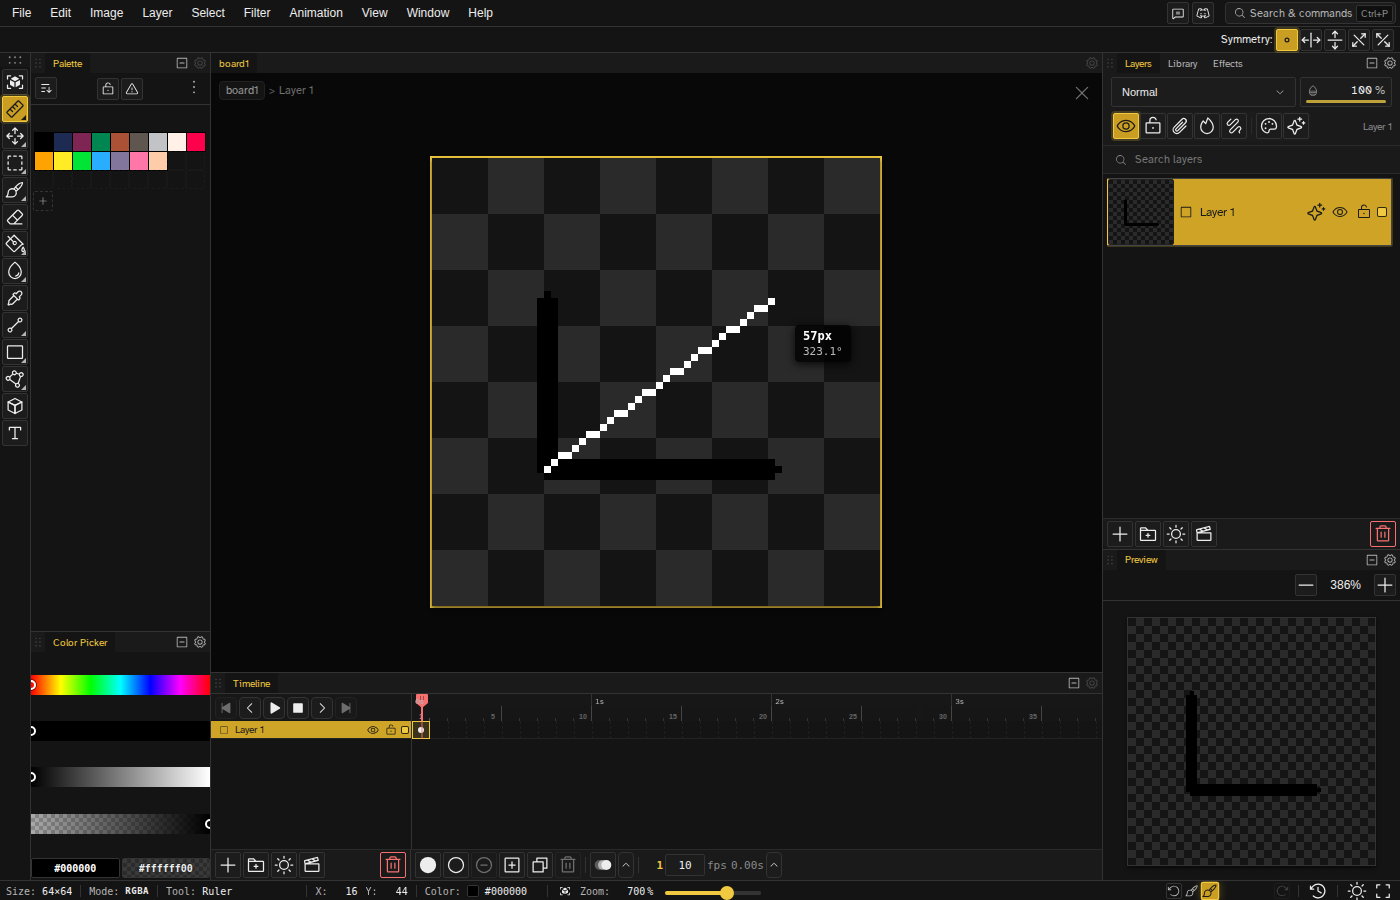The width and height of the screenshot is (1400, 900).
Task: Stop the animation playback
Action: tap(298, 708)
